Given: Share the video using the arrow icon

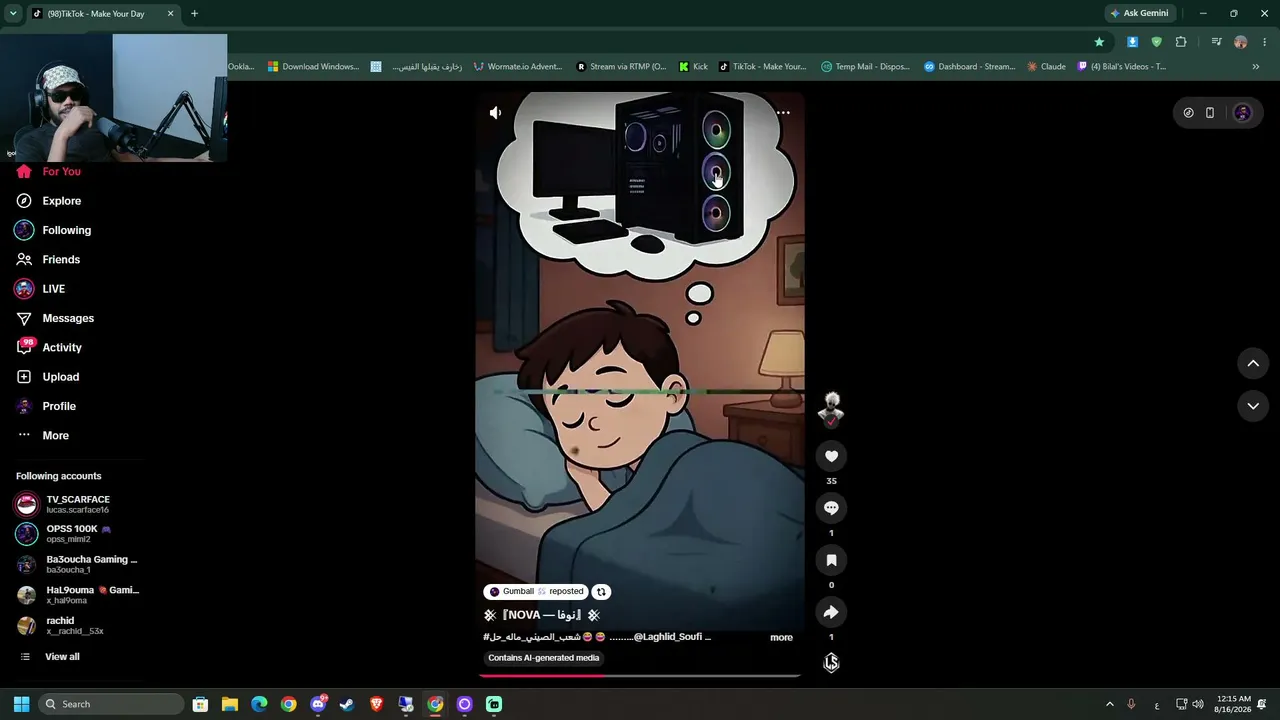Looking at the screenshot, I should point(831,612).
